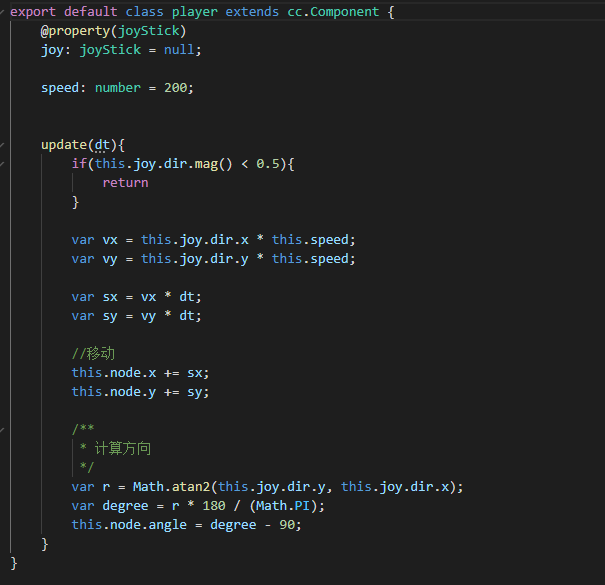Click "Component" in cc.Component
This screenshot has height=585, width=605.
click(345, 12)
